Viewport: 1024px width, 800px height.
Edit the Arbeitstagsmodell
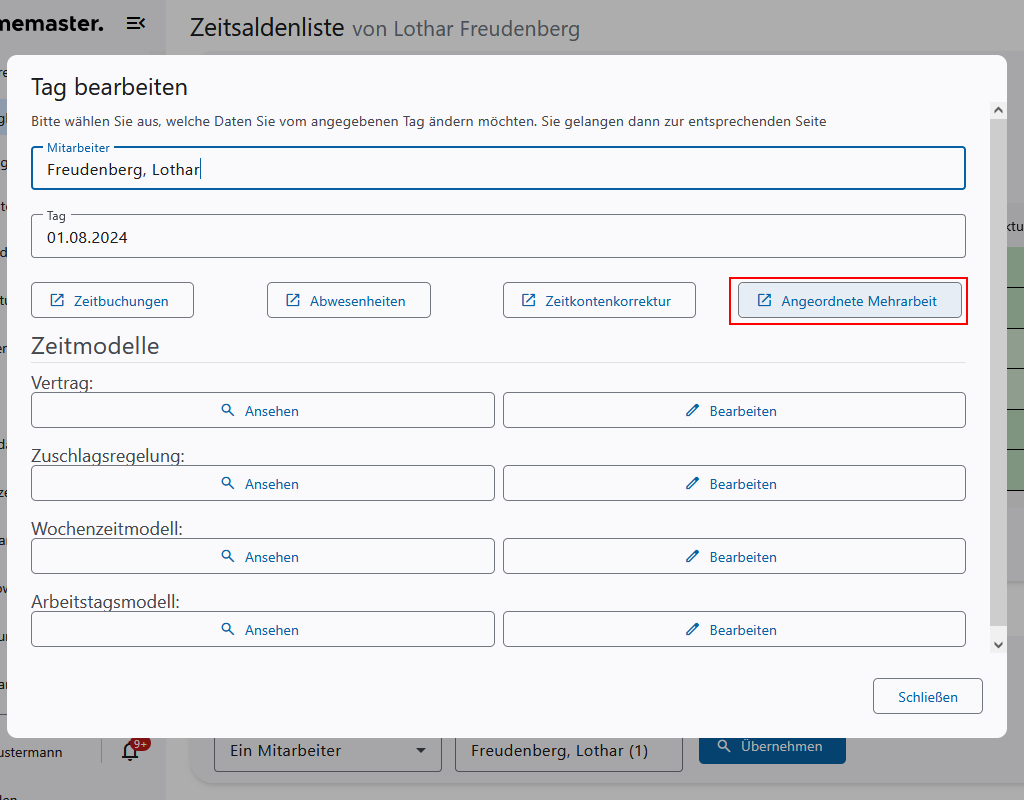pyautogui.click(x=733, y=629)
